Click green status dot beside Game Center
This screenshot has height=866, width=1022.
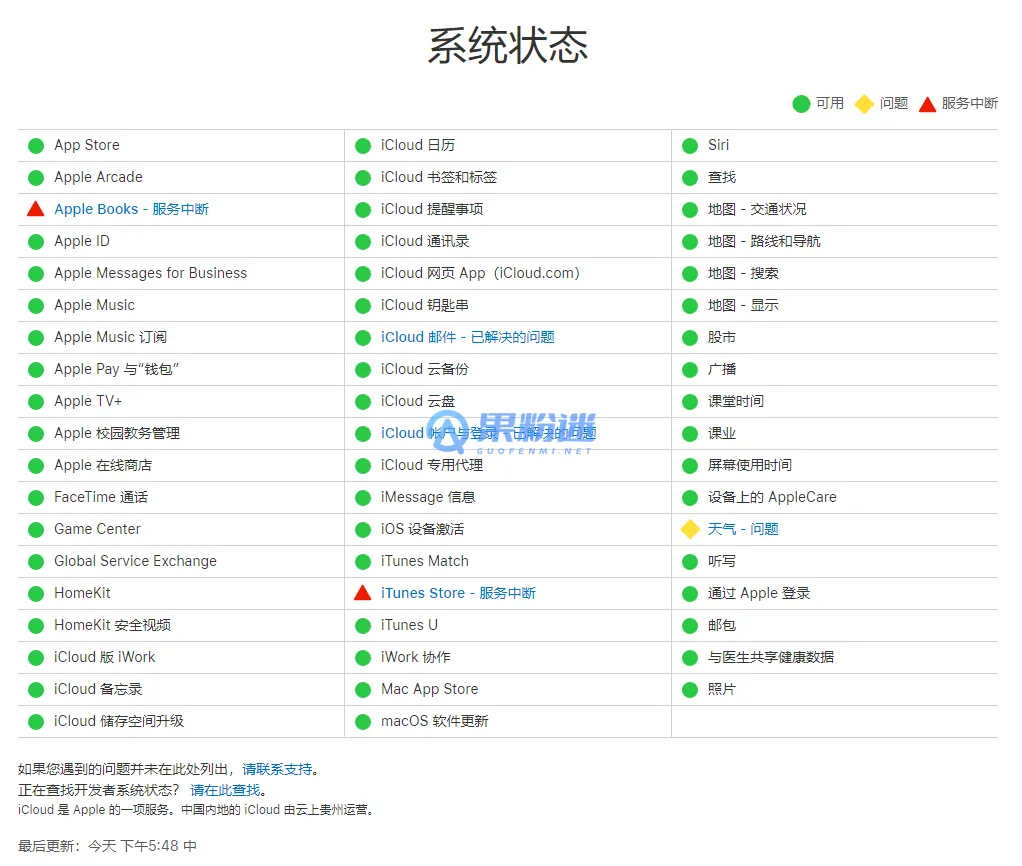point(36,529)
